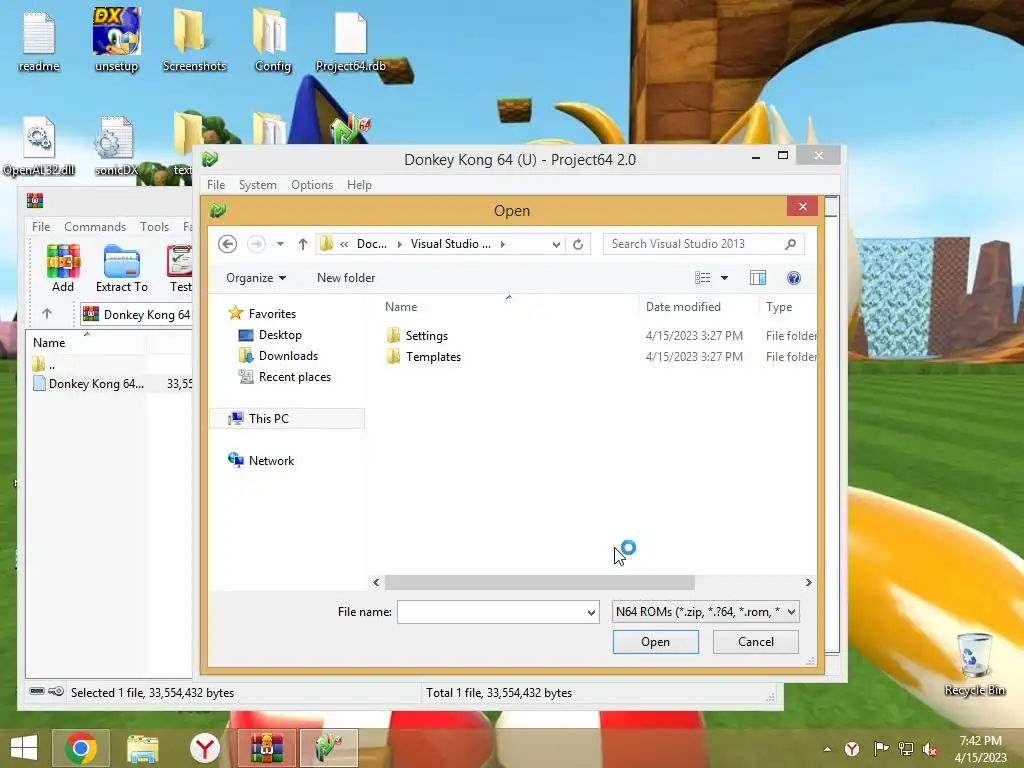Click the horizontal scrollbar thumb in dialog
The height and width of the screenshot is (768, 1024).
(x=539, y=583)
